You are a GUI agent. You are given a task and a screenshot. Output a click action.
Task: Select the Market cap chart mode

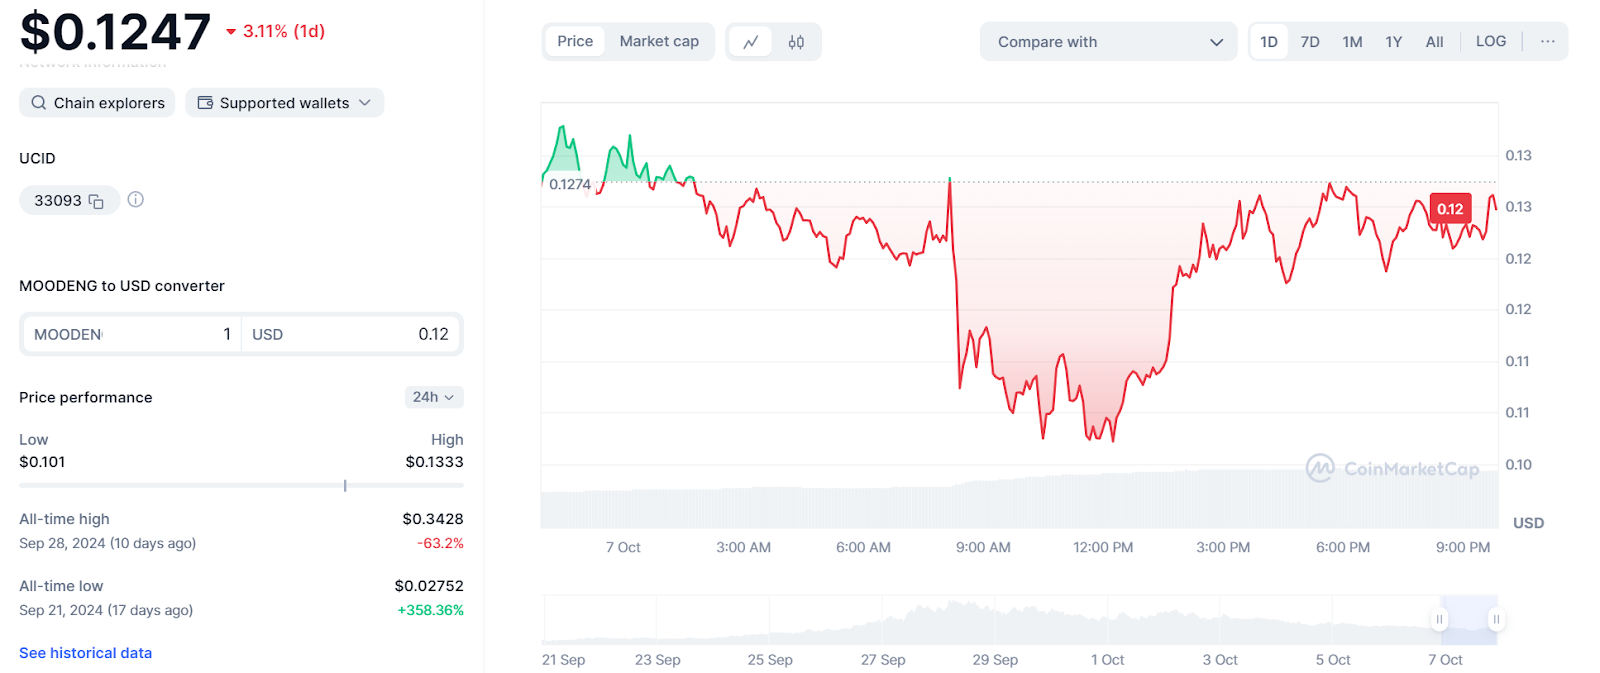click(659, 42)
